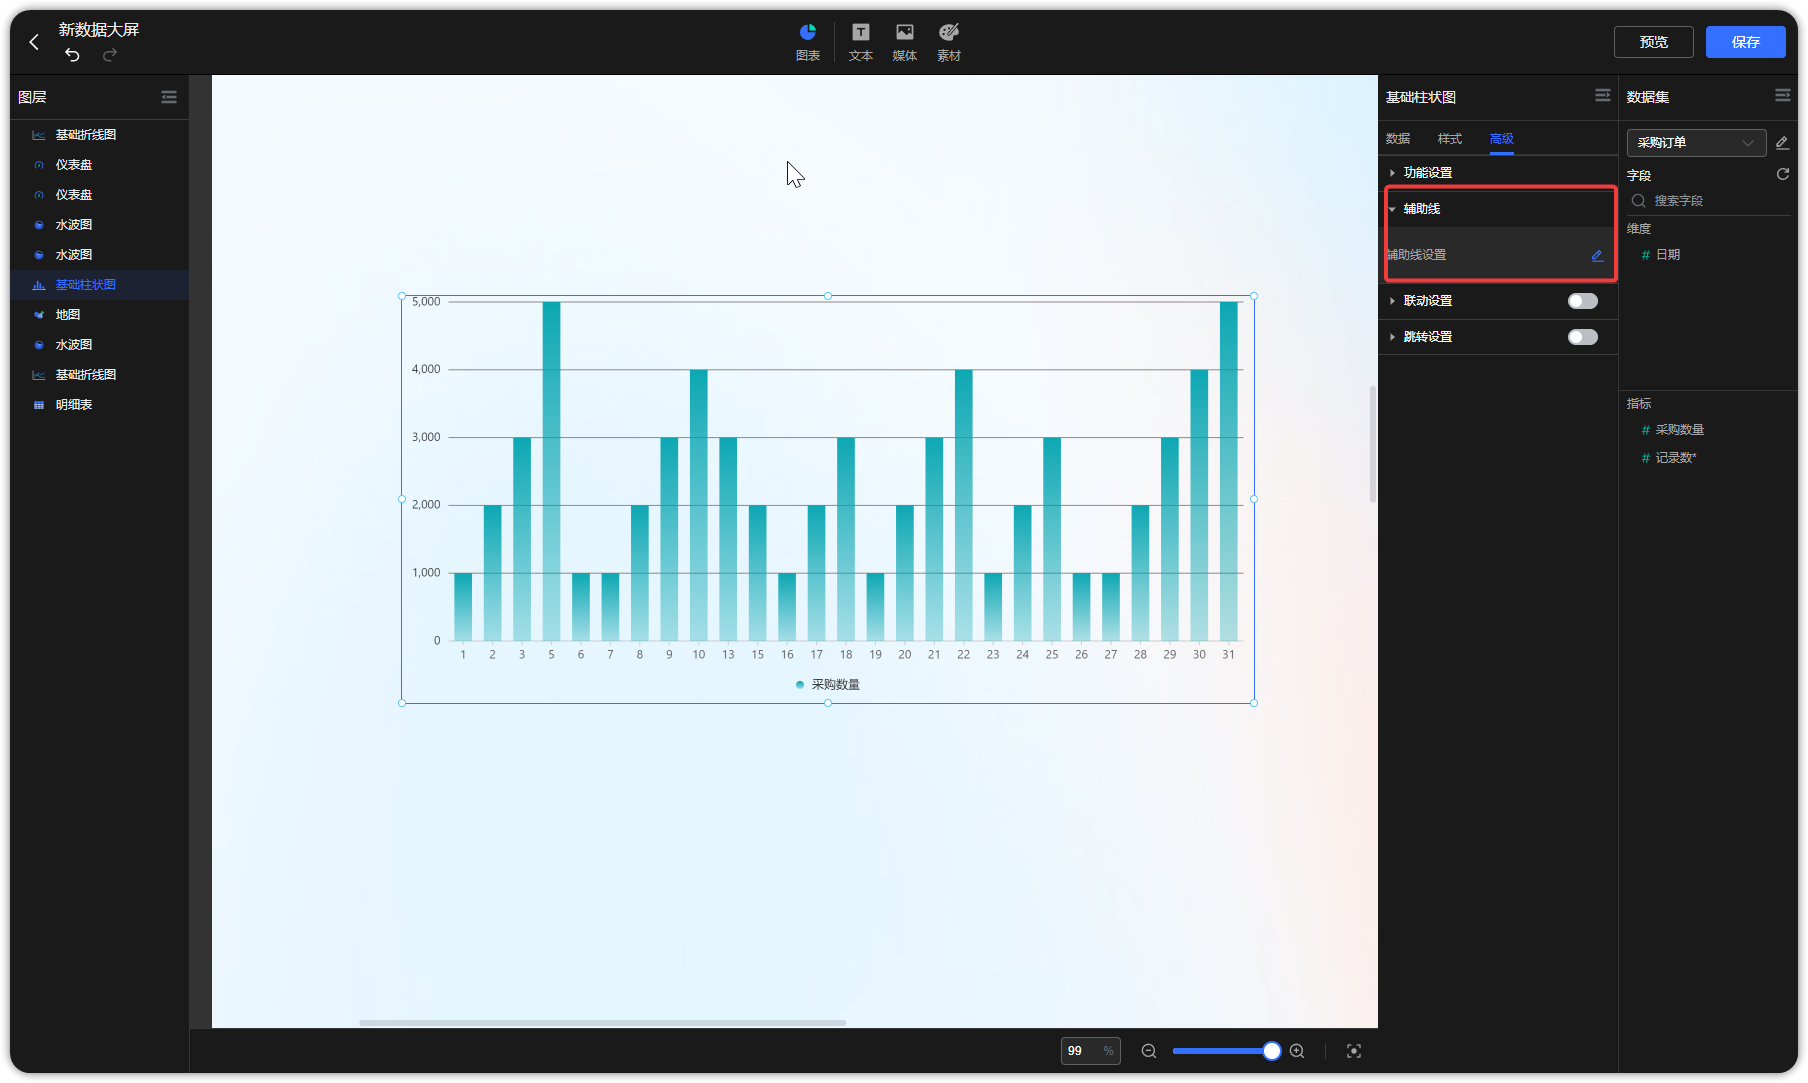Image resolution: width=1808 pixels, height=1083 pixels.
Task: Click the 搜索字段 search input
Action: tap(1710, 201)
